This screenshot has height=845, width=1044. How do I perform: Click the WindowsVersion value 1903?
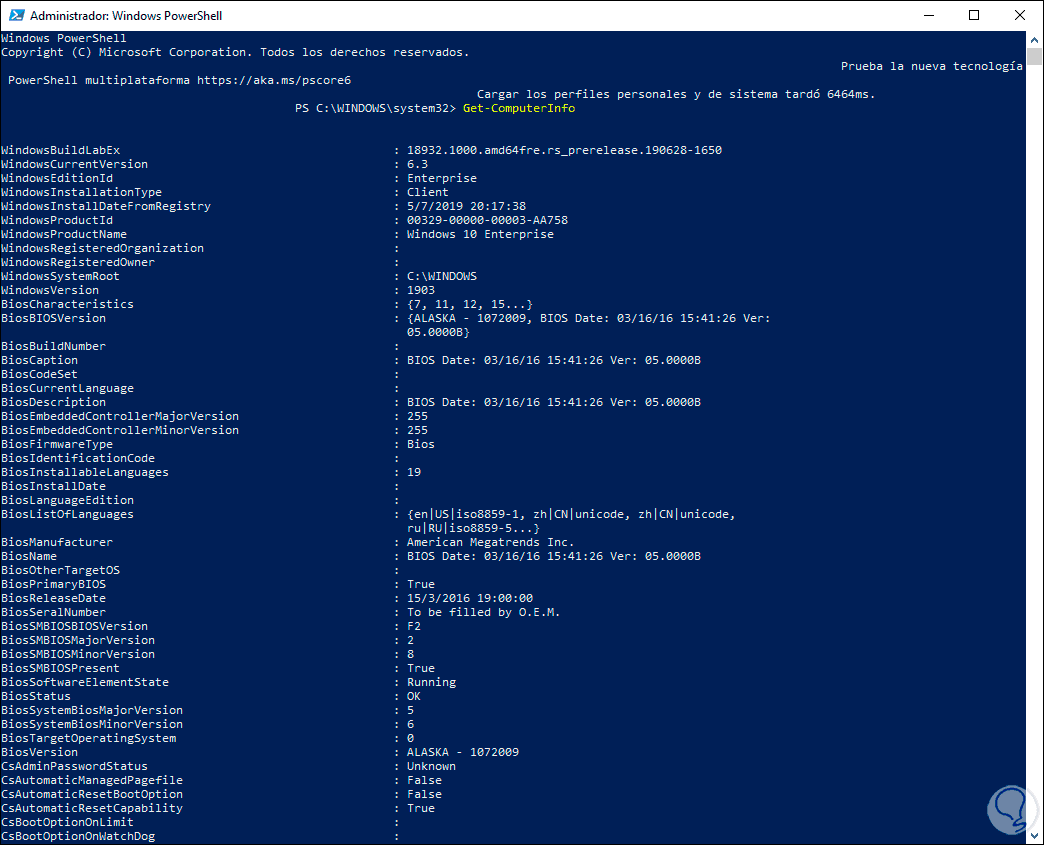point(421,290)
